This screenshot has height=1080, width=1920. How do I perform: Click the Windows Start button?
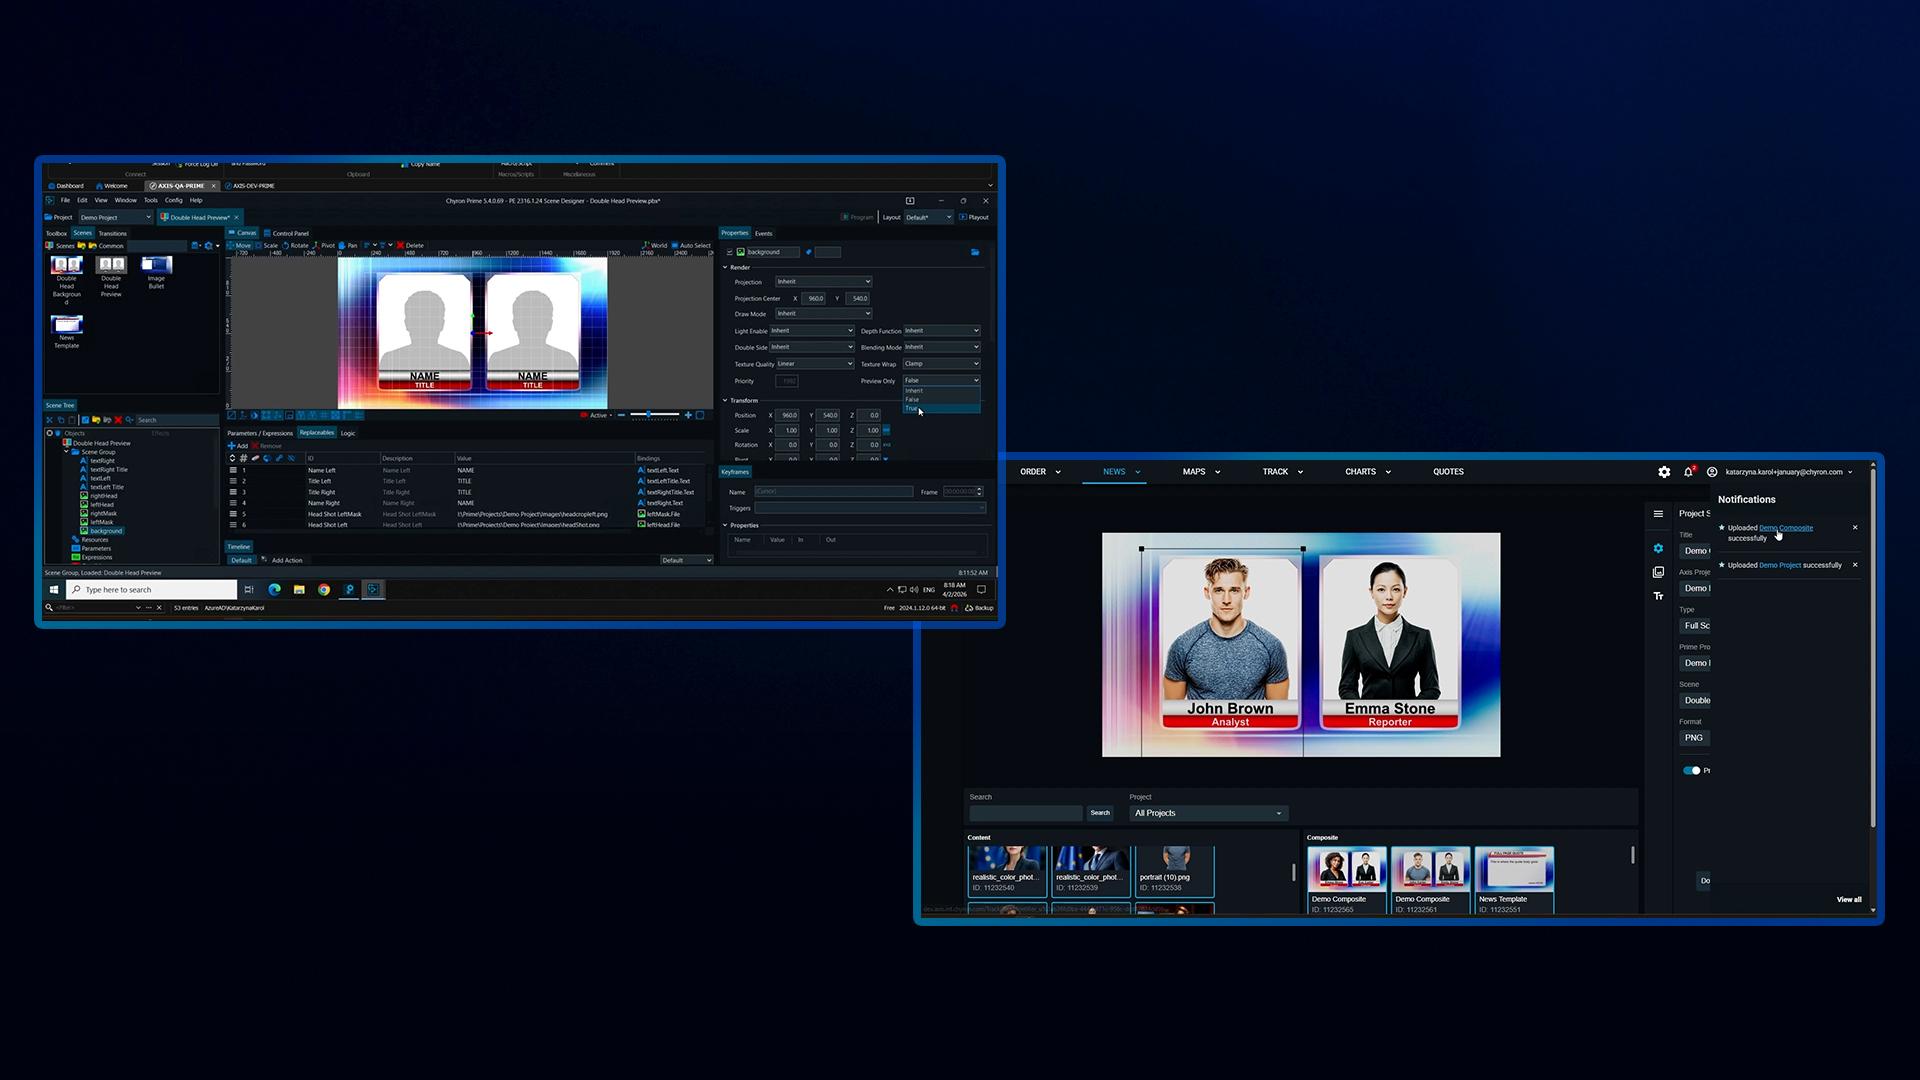pos(54,590)
